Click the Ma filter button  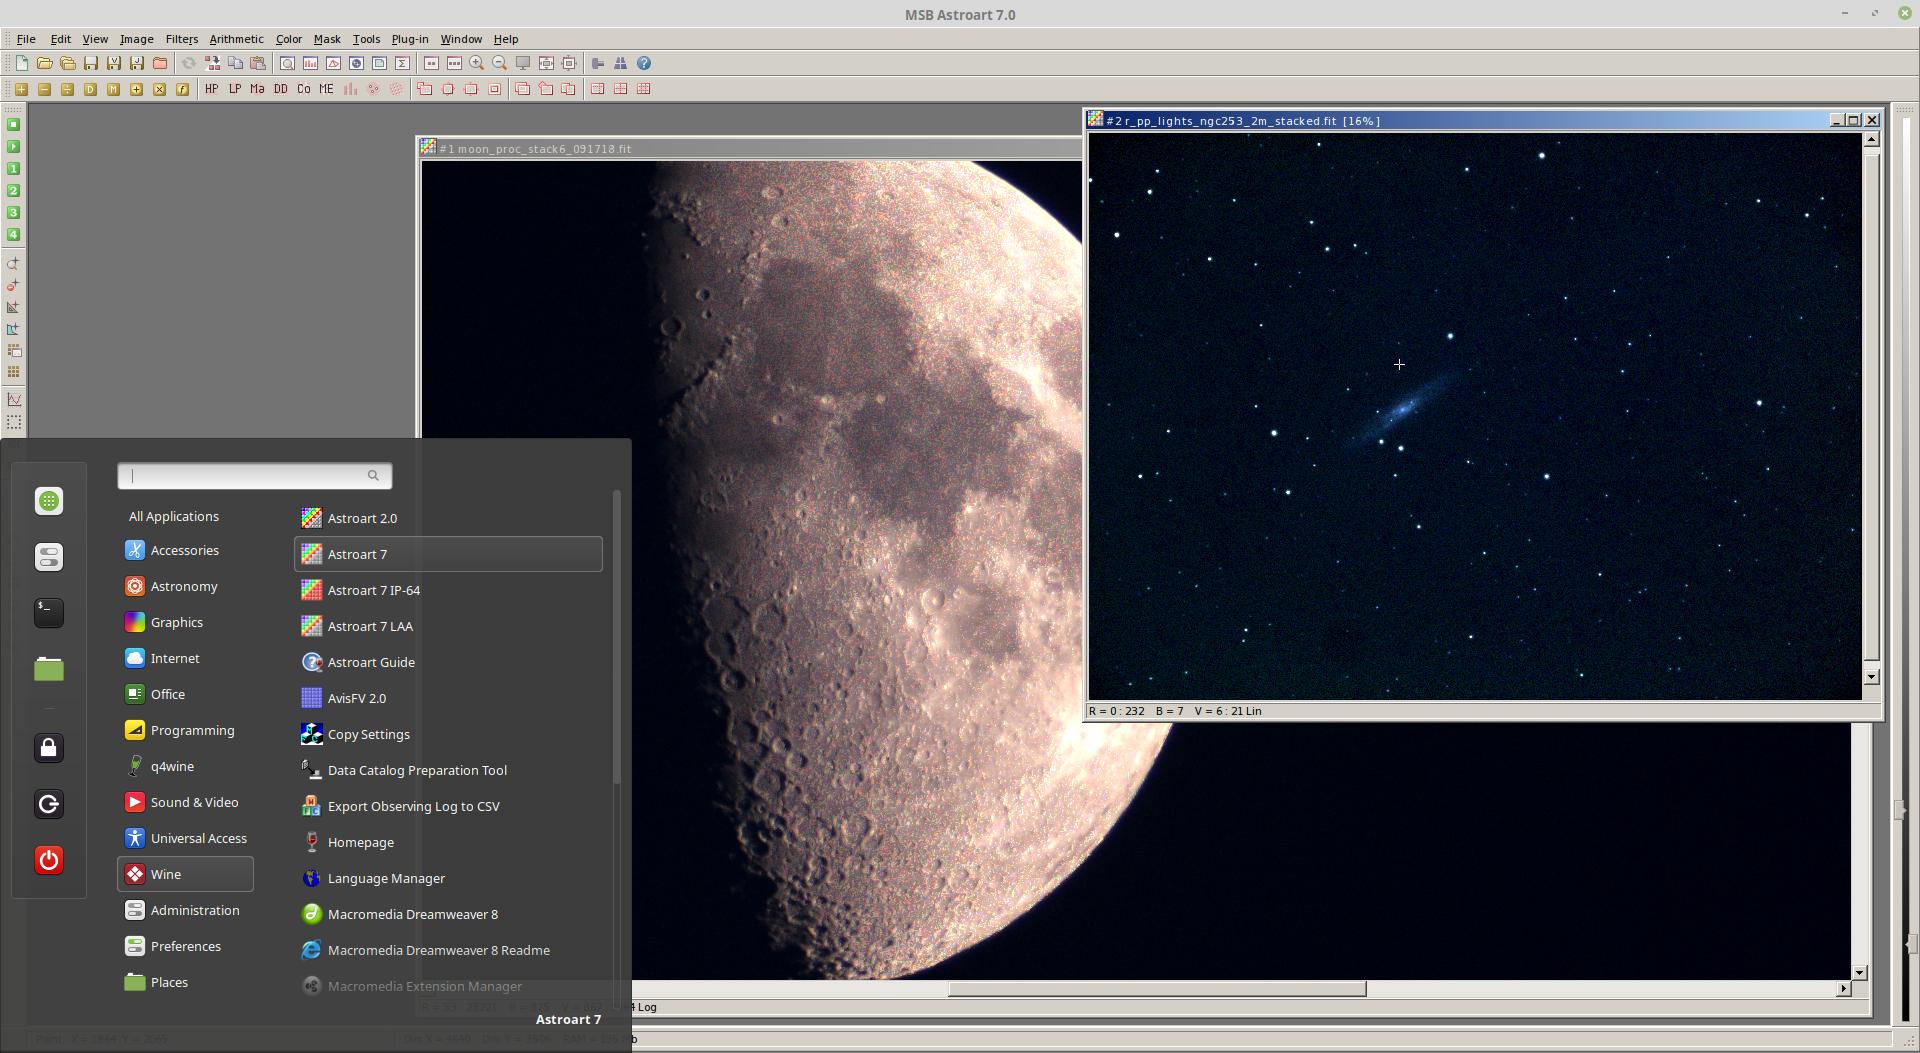(257, 89)
